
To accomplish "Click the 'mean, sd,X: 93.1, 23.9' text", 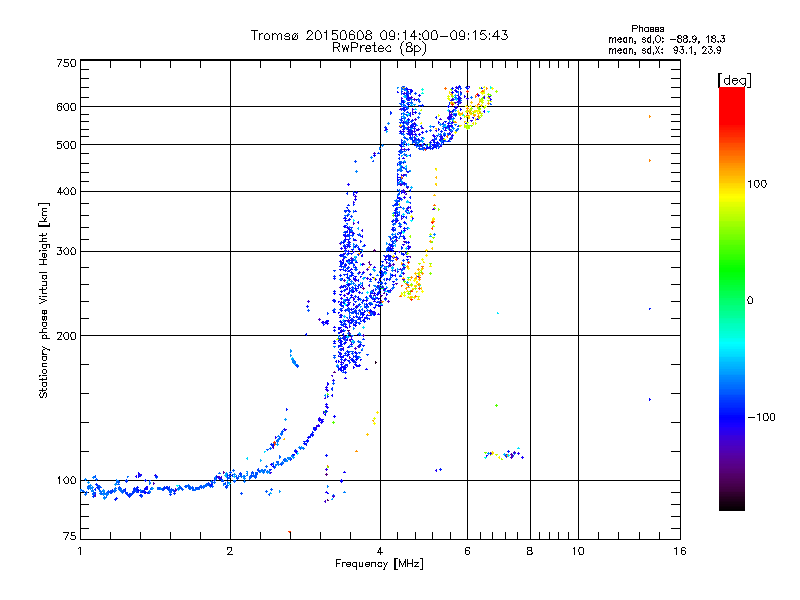I will 664,50.
